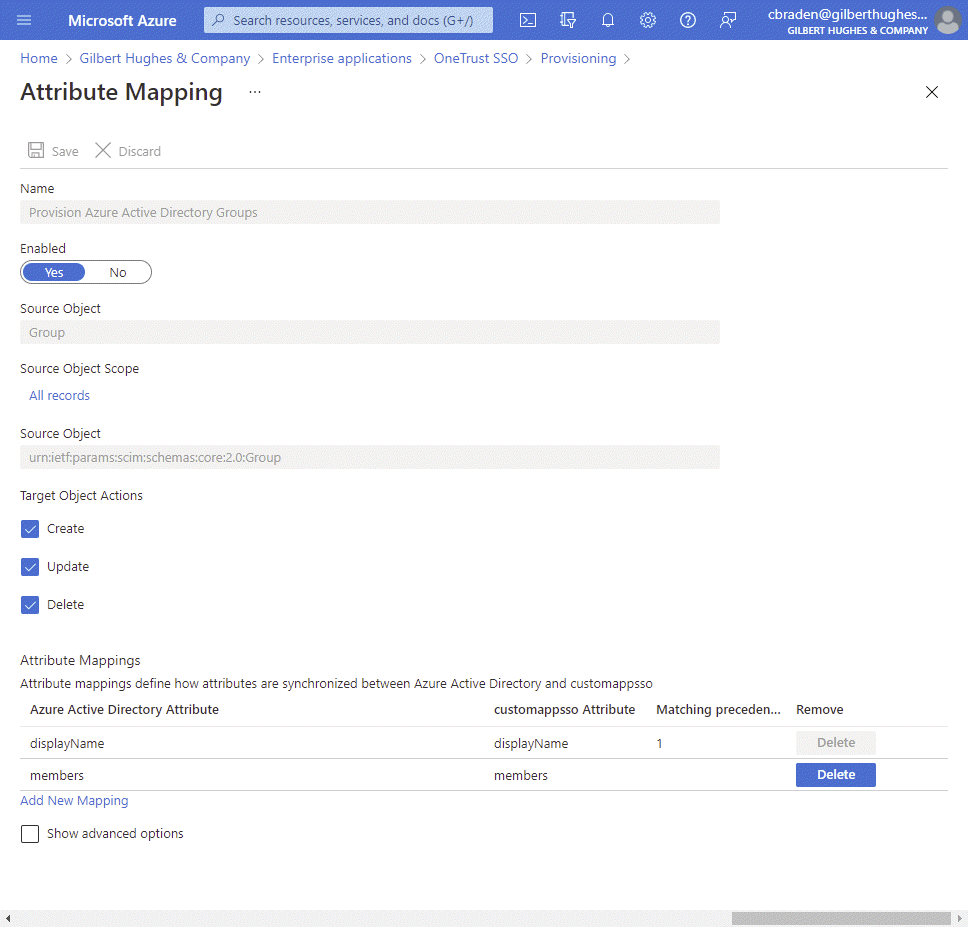Open the Attribute Mapping ellipsis menu

click(253, 92)
